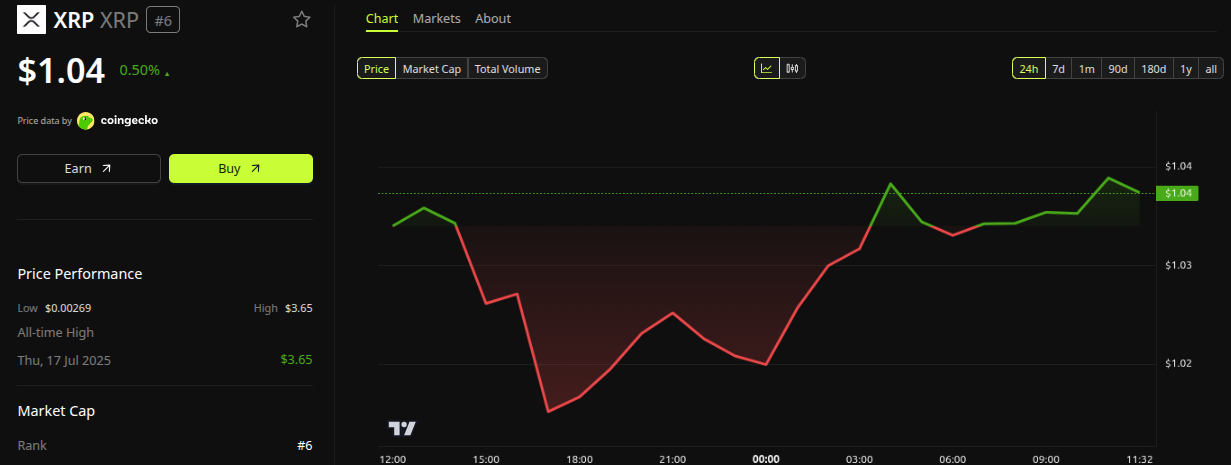The width and height of the screenshot is (1231, 465).
Task: Click the #6 rank badge
Action: tap(163, 19)
